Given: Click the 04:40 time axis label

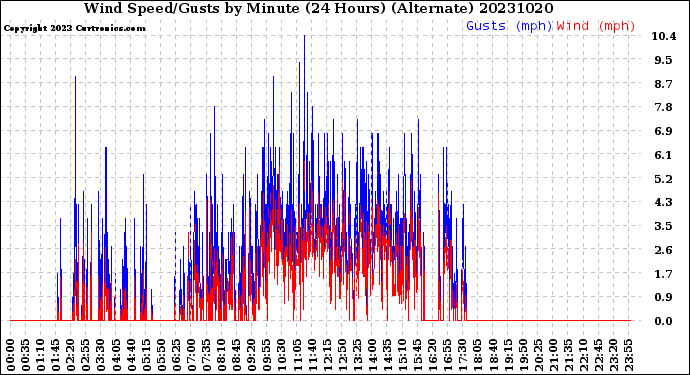Looking at the screenshot, I should [131, 354].
